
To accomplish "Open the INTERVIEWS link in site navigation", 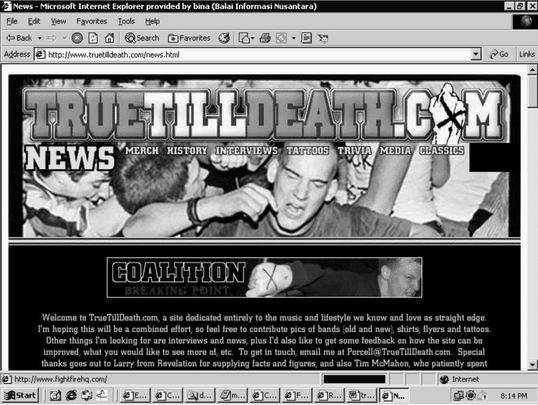I will click(x=246, y=150).
